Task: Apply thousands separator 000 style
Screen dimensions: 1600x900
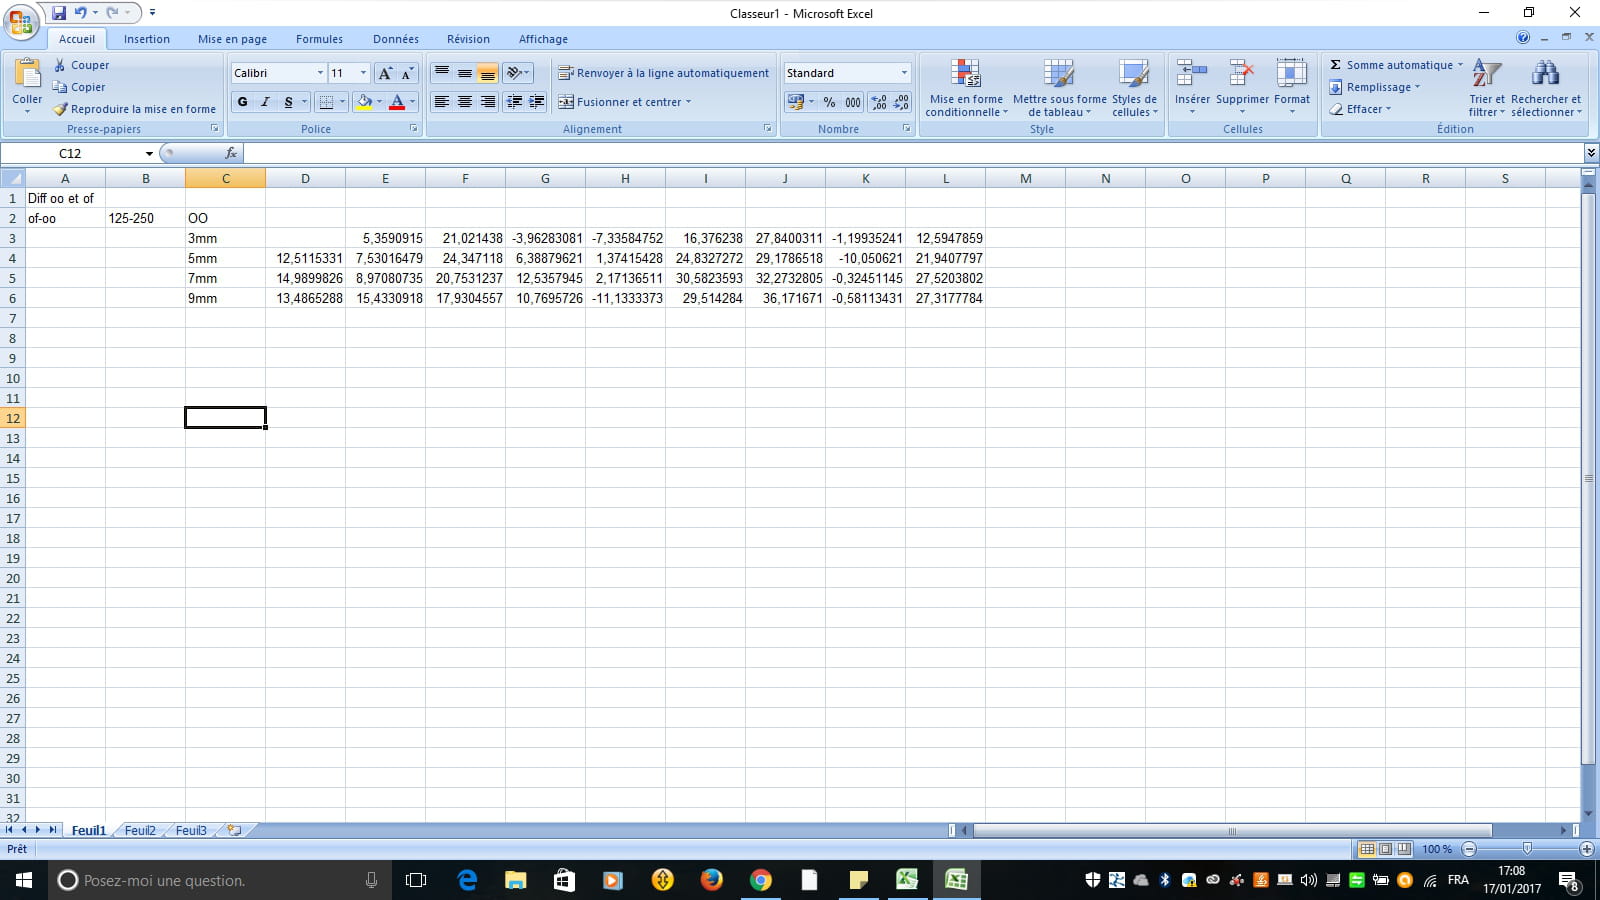Action: click(x=853, y=102)
